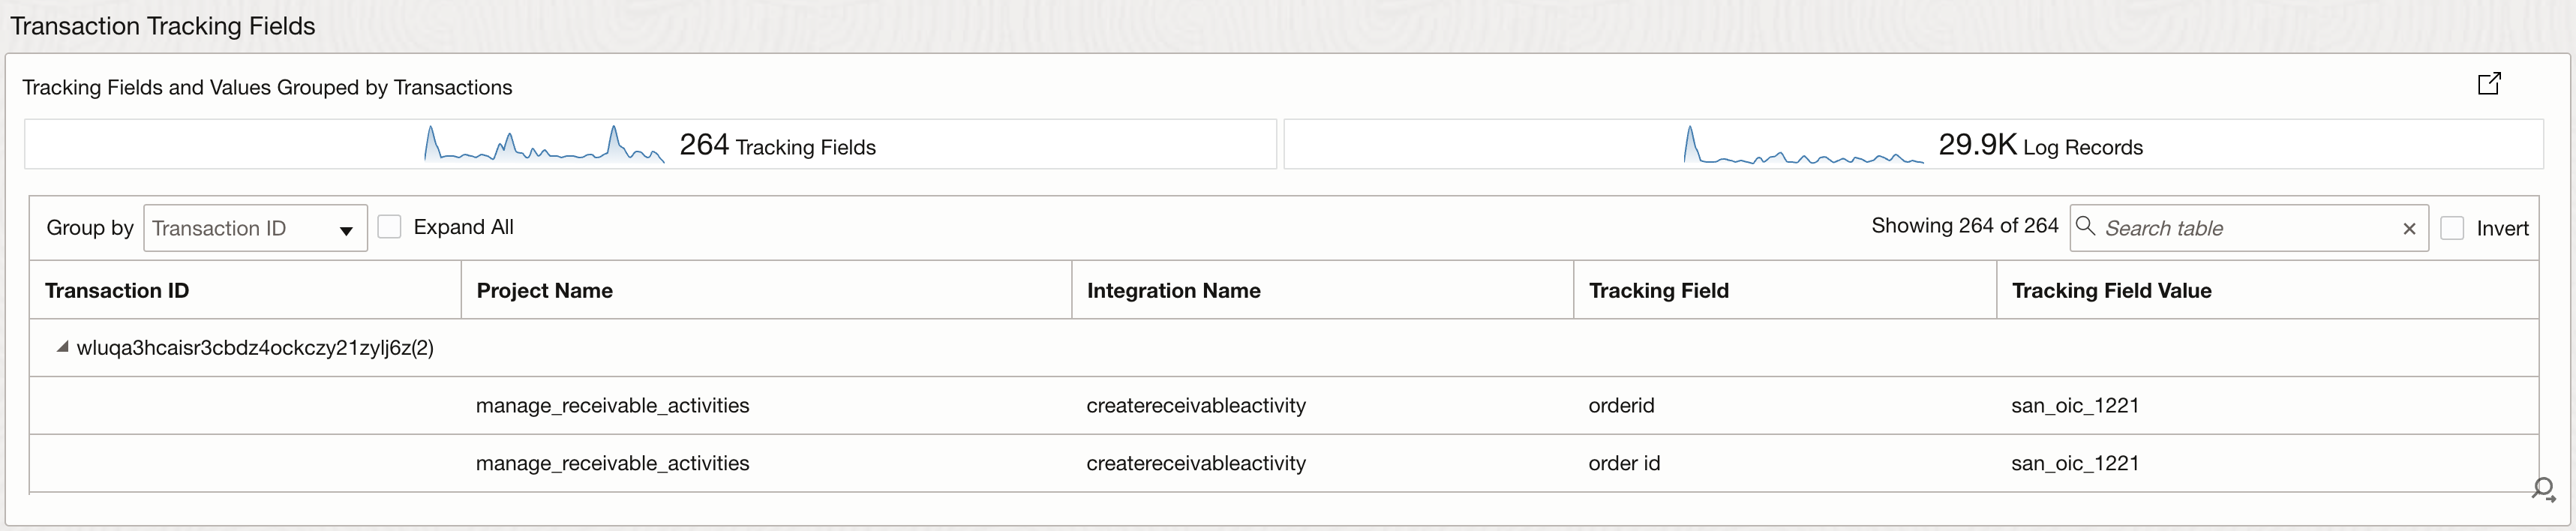Click the 264 Tracking Fields summary tile

pos(778,146)
